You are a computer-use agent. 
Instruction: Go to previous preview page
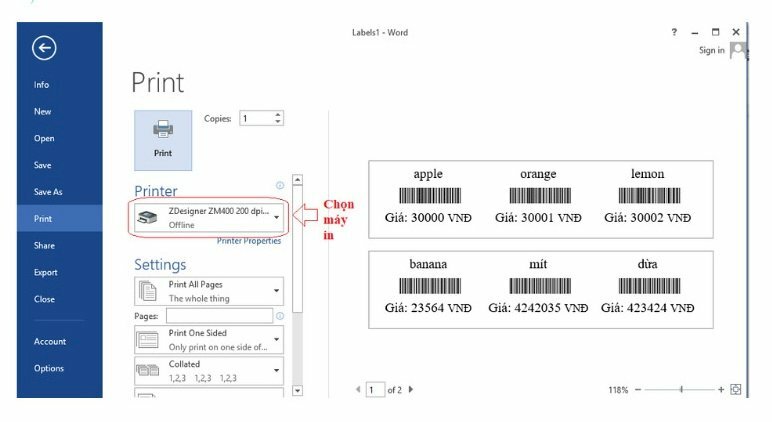pos(358,390)
